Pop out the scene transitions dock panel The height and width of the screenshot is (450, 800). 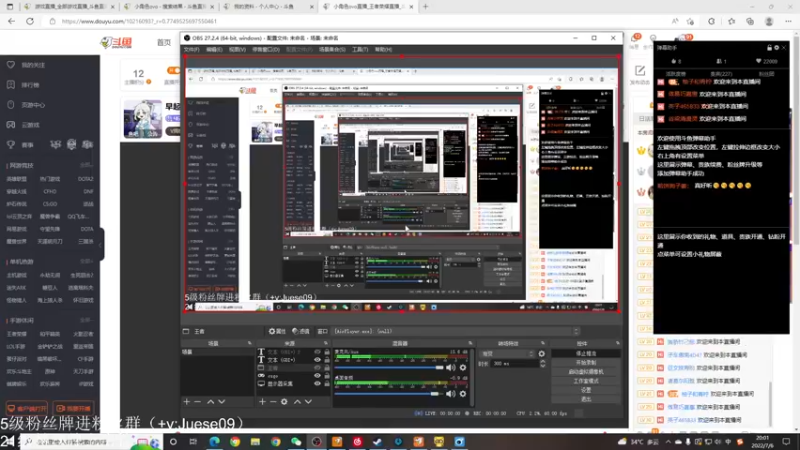(542, 343)
